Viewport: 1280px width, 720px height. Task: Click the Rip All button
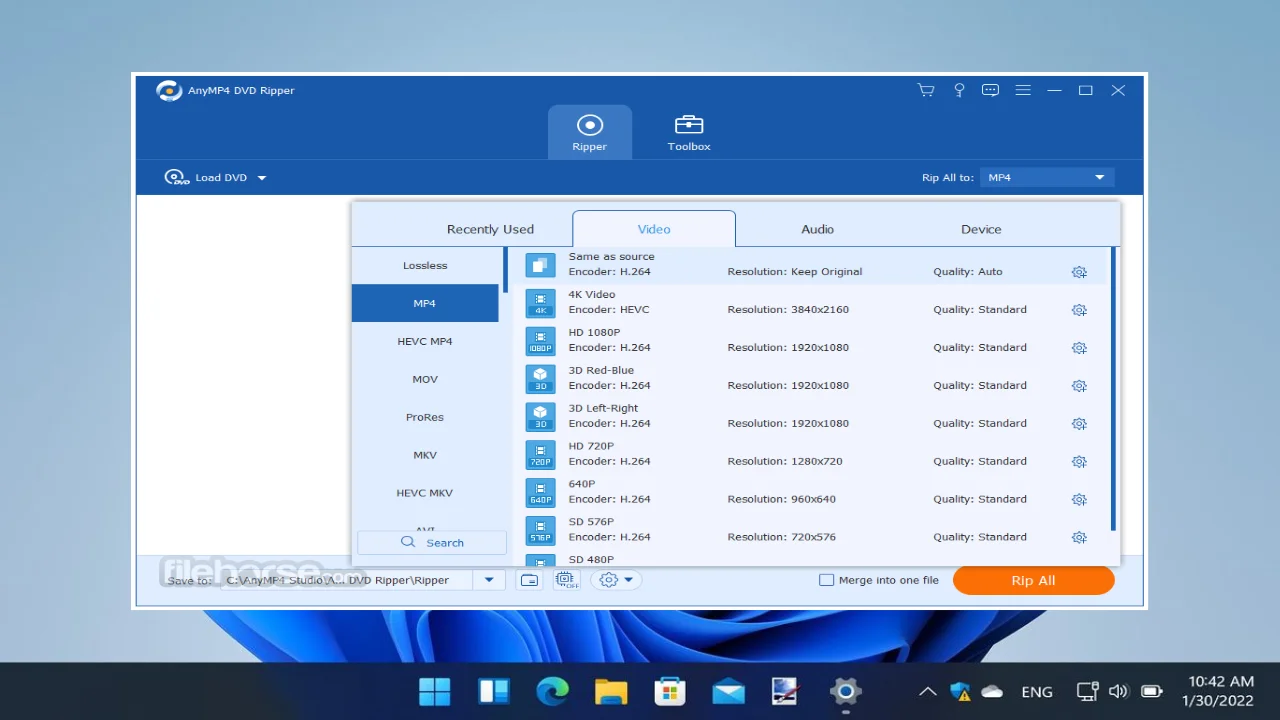[1033, 580]
